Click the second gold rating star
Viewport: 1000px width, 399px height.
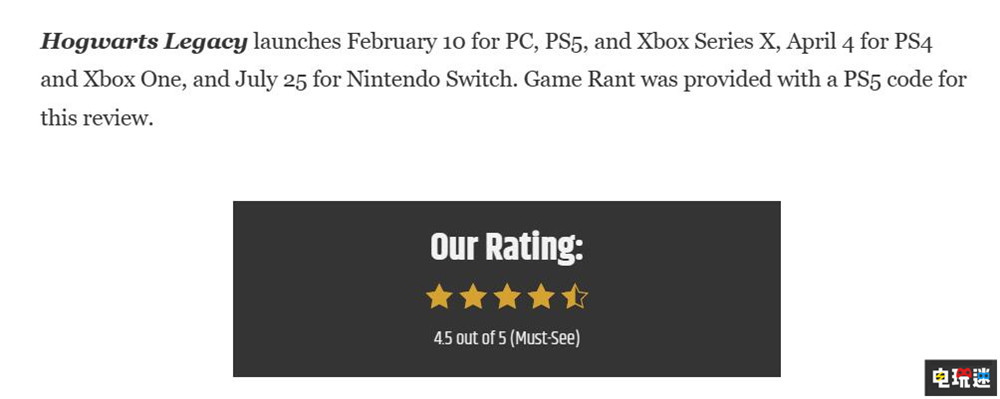[473, 297]
